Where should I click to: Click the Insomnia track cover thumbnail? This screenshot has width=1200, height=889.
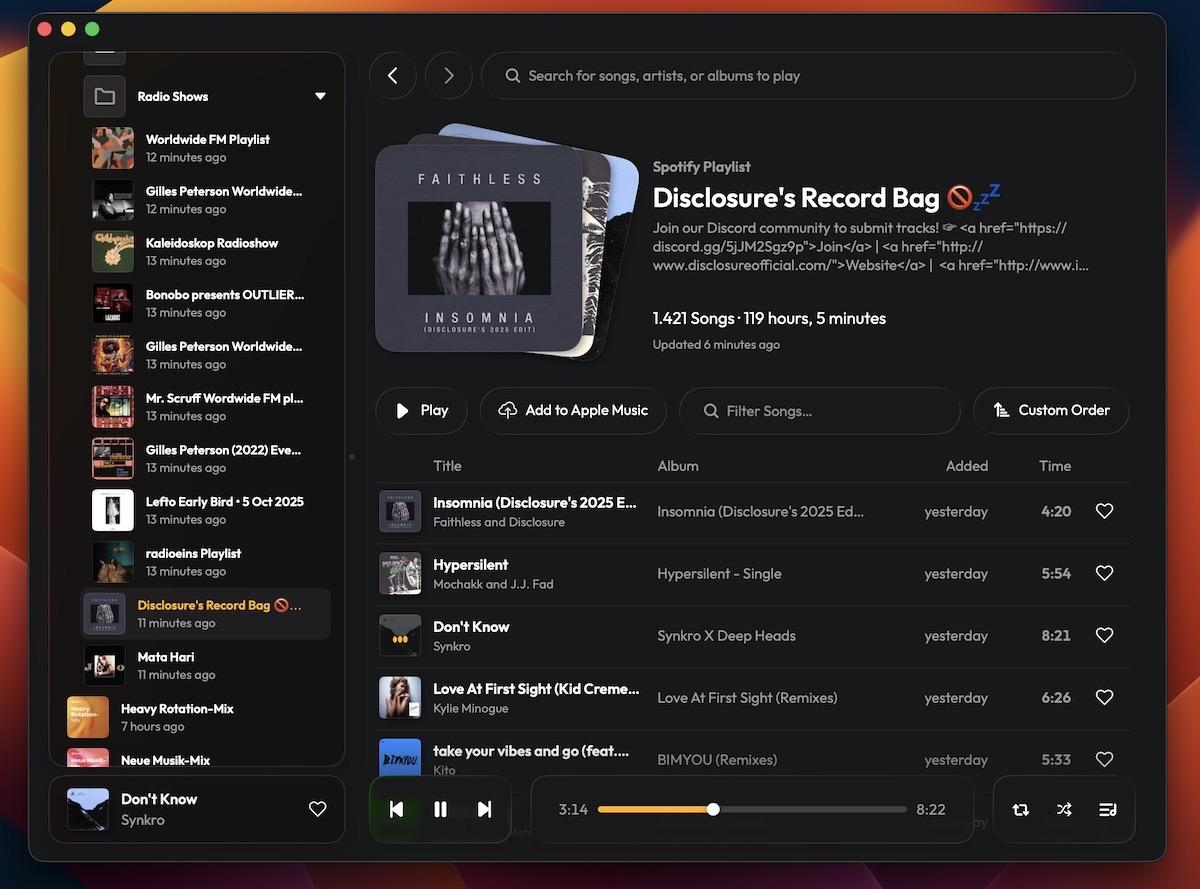tap(400, 511)
